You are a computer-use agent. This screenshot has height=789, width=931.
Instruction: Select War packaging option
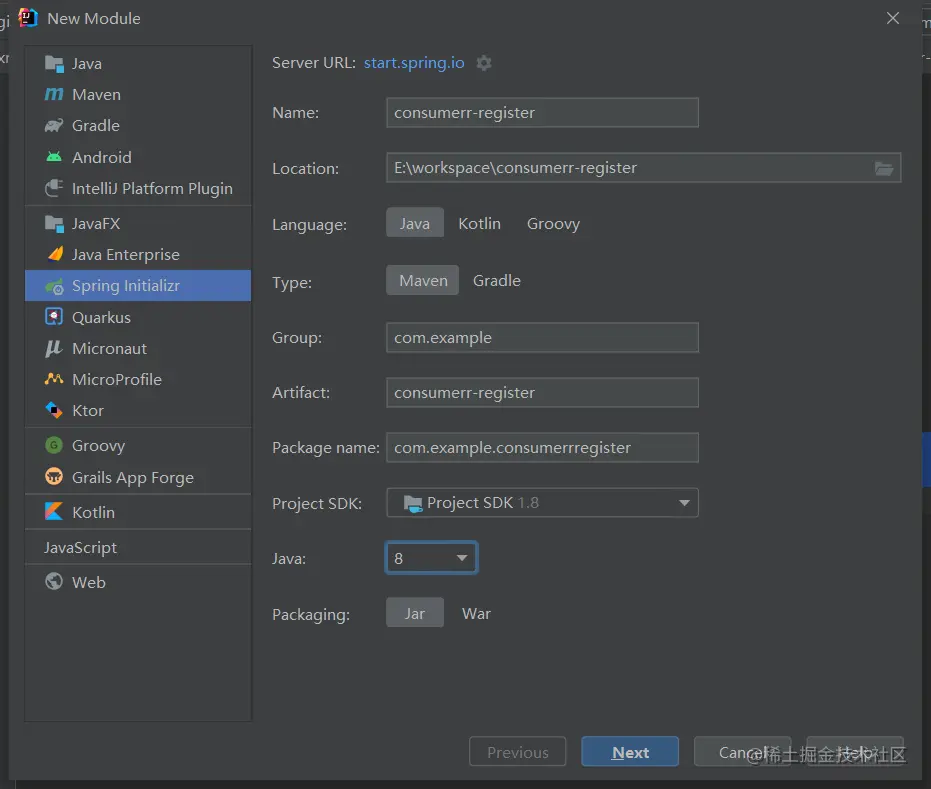[x=476, y=613]
